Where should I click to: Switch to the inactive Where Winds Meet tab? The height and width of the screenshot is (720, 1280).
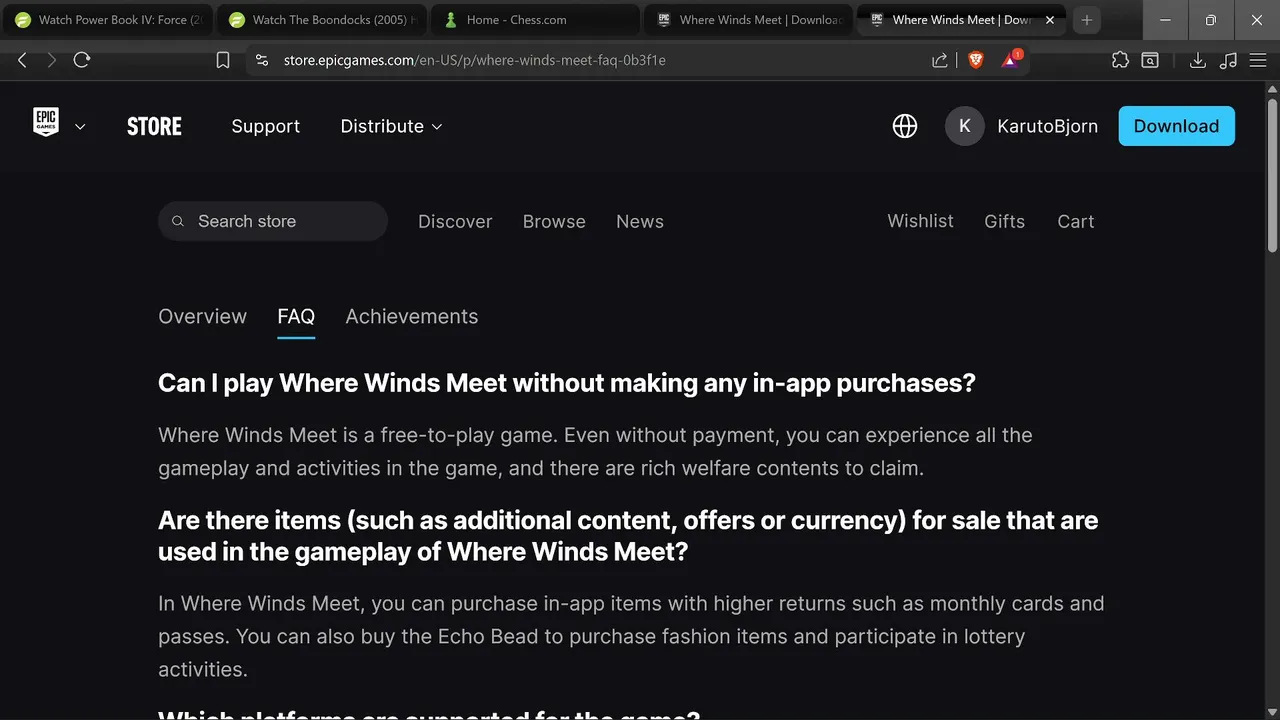[748, 20]
